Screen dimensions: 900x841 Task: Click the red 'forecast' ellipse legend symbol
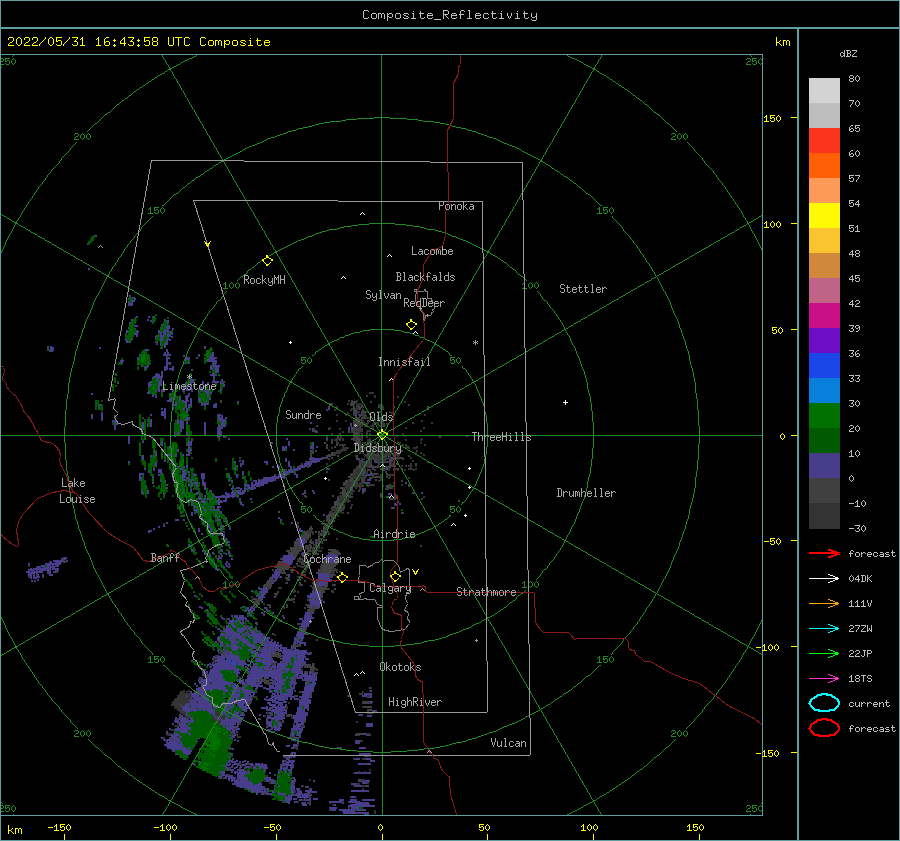(x=824, y=728)
